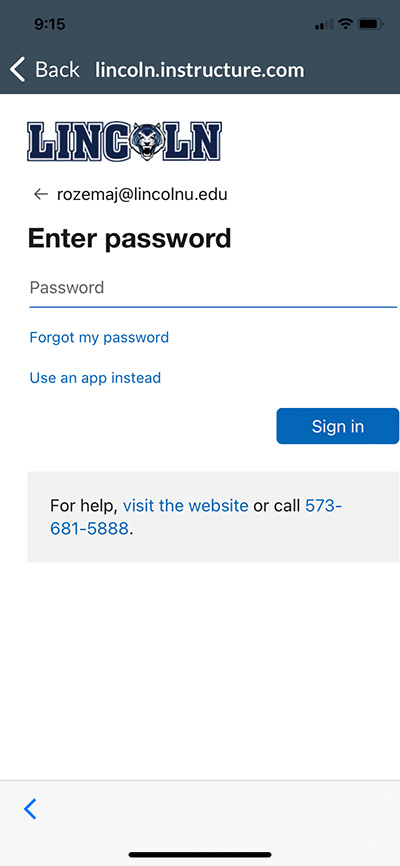Open the Forgot my password link
This screenshot has height=866, width=400.
(x=99, y=337)
